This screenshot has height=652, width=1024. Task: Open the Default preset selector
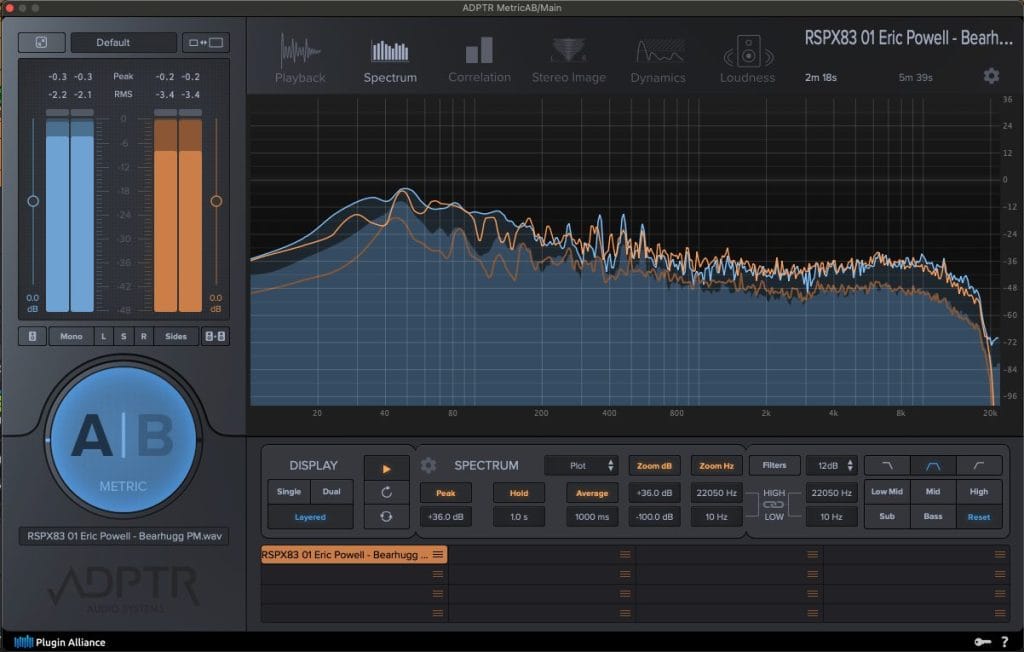pos(113,43)
